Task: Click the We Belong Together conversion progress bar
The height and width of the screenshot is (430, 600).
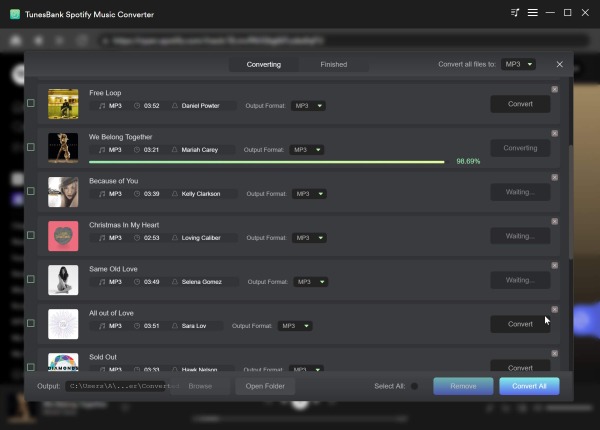Action: (x=267, y=162)
